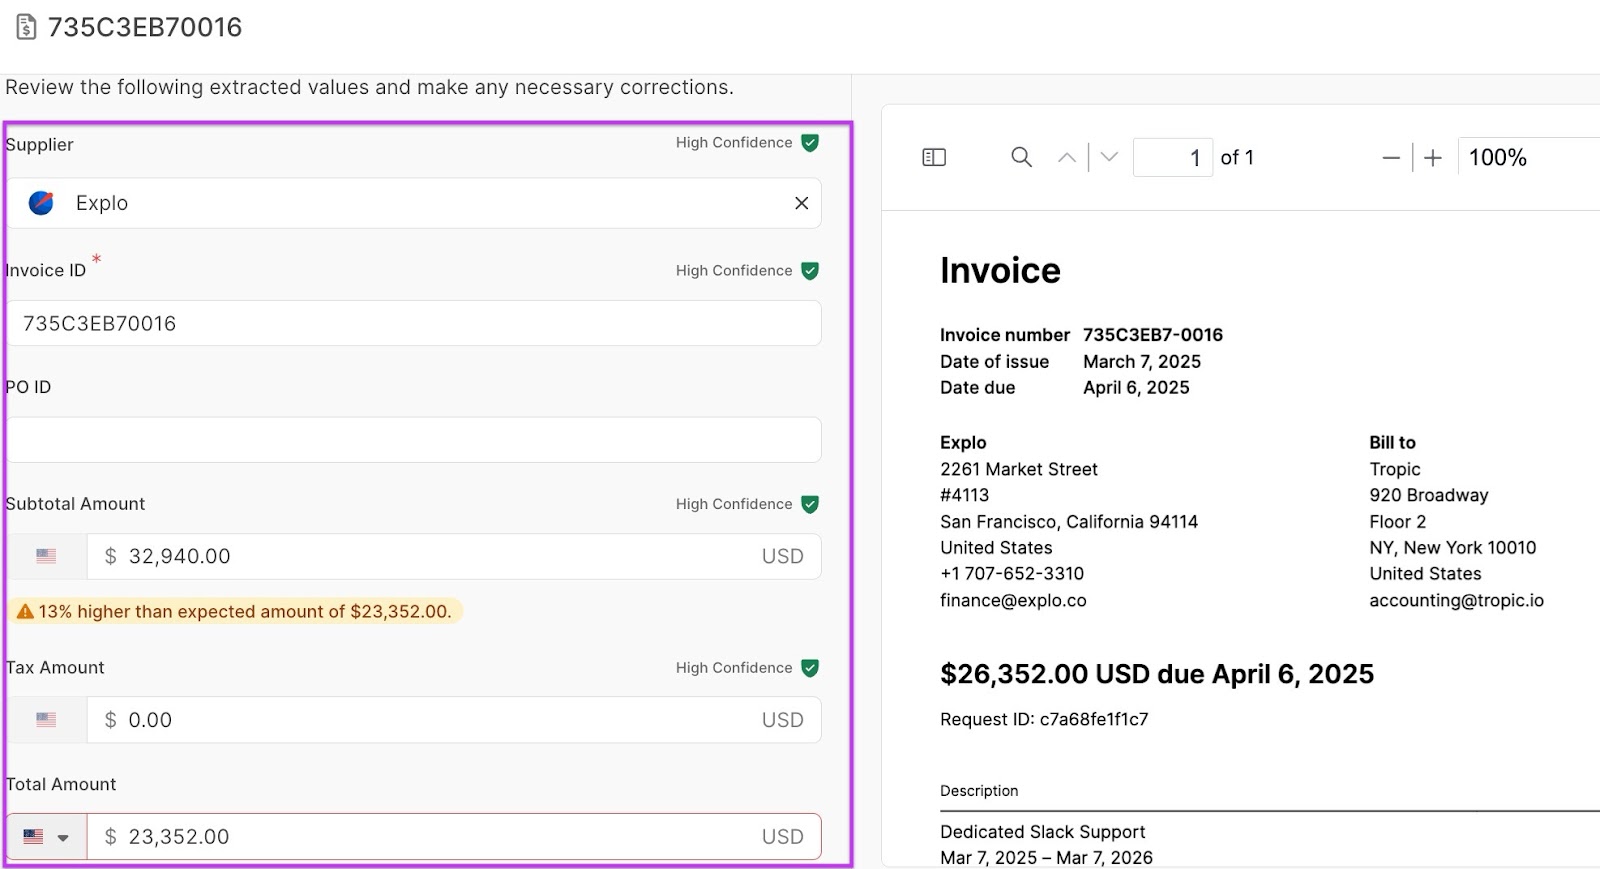Click the Explo supplier logo icon

click(41, 203)
